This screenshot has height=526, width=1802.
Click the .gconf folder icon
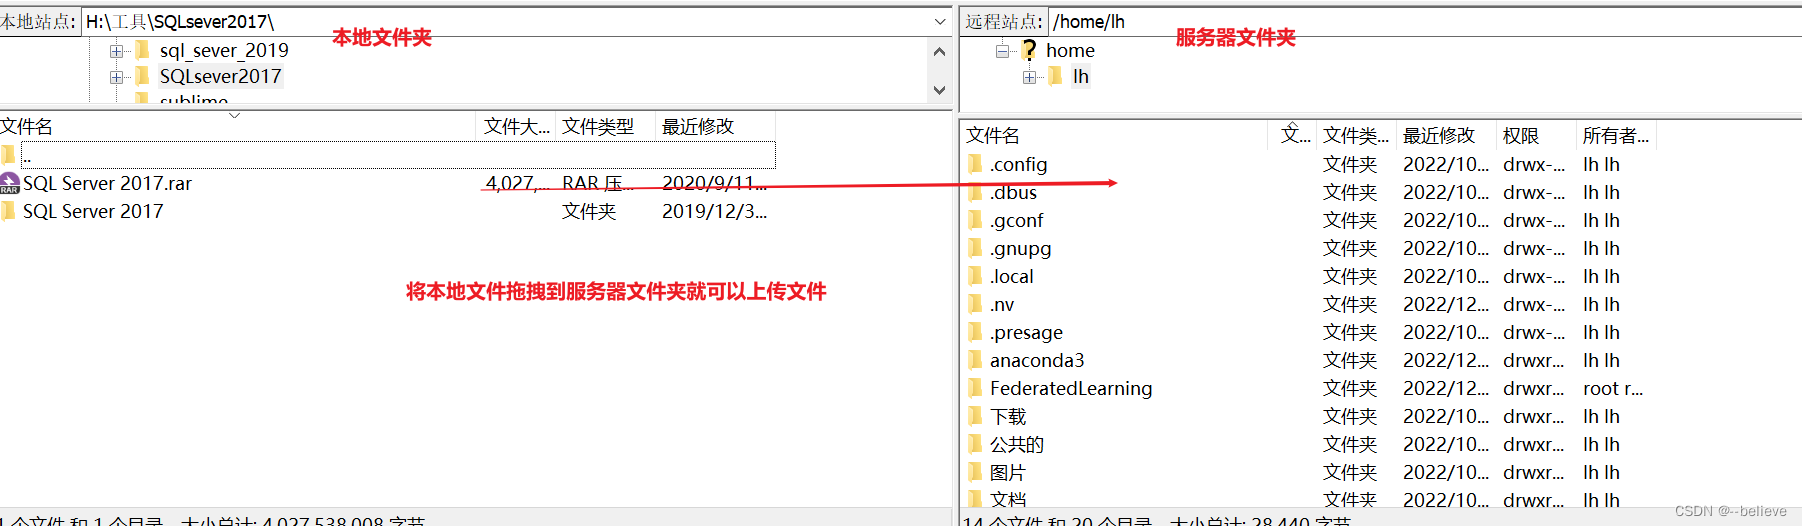(x=975, y=220)
